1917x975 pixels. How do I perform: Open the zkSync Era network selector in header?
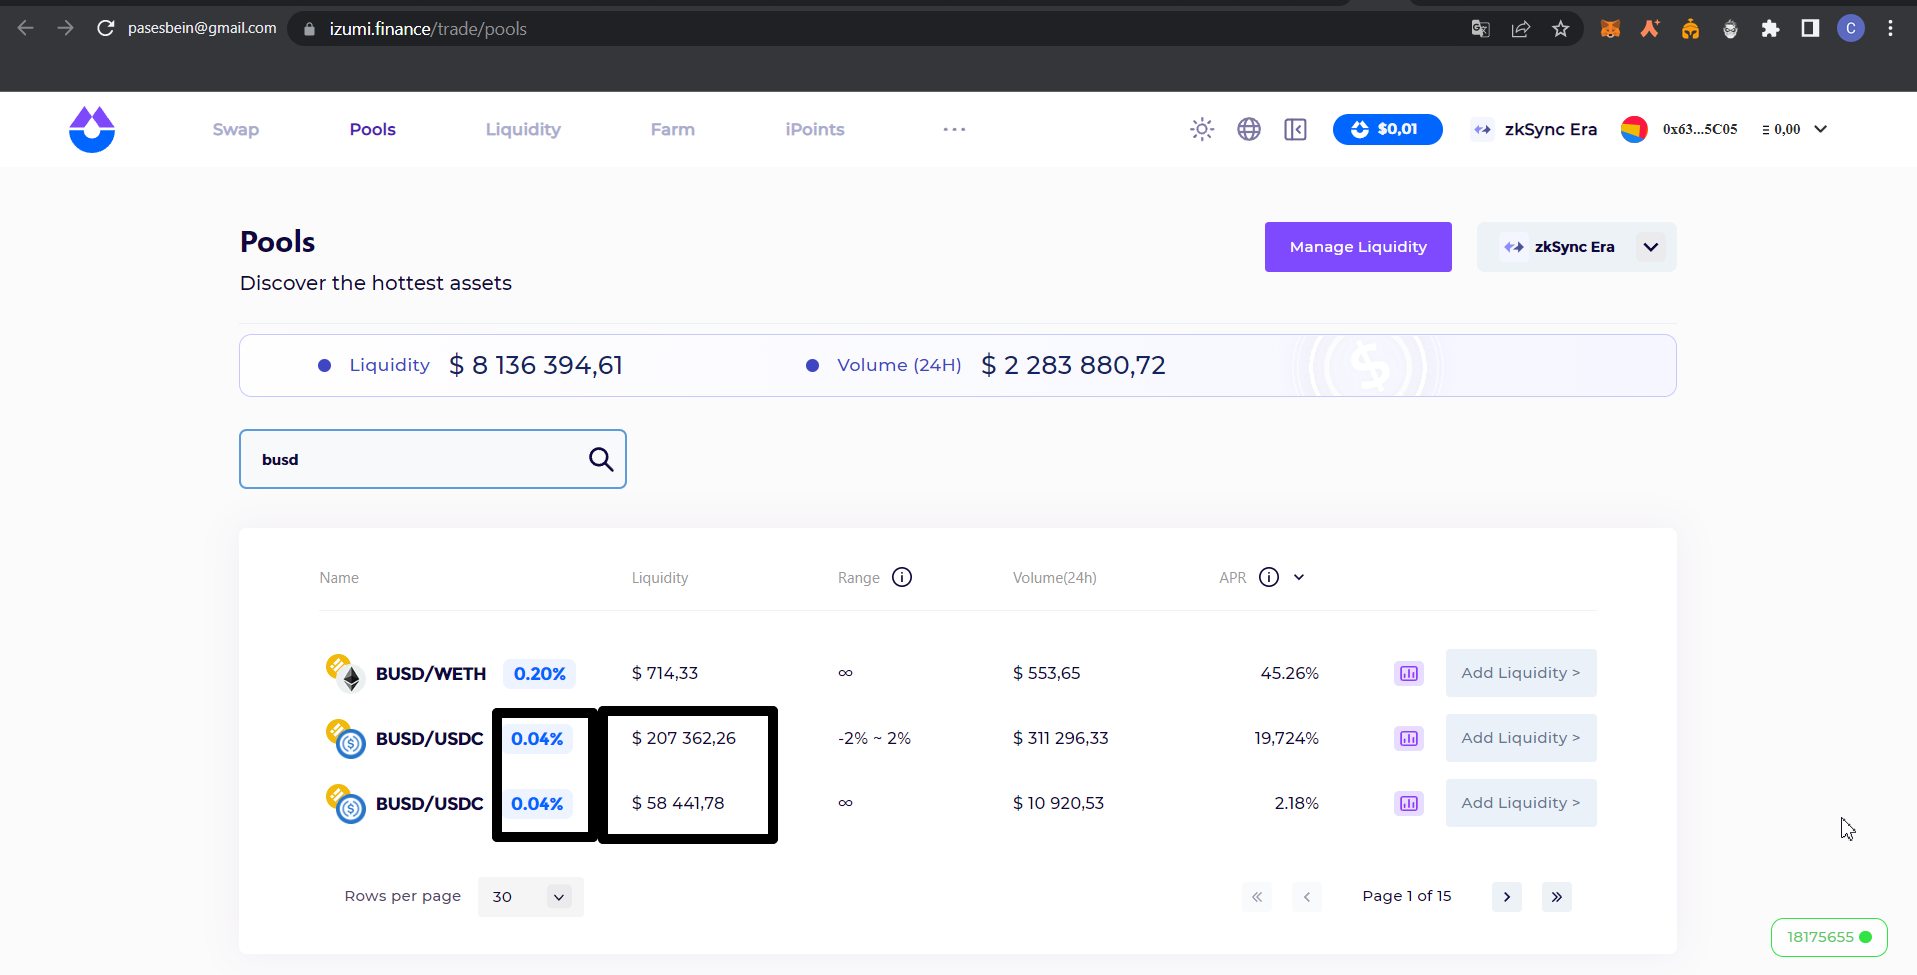pos(1535,129)
